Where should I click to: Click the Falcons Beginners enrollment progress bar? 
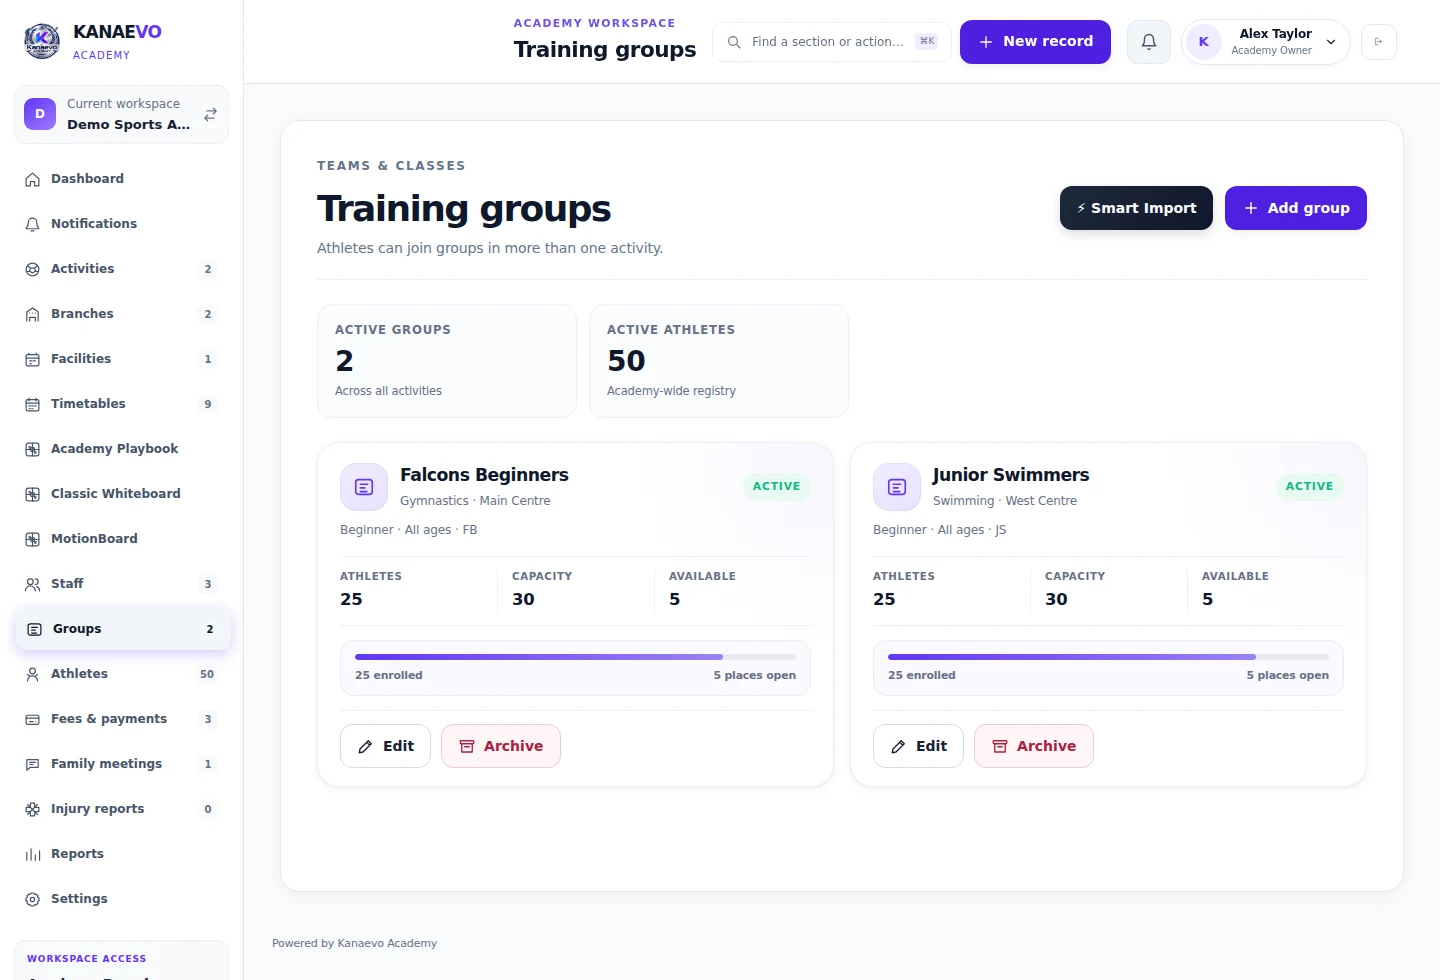pyautogui.click(x=576, y=657)
